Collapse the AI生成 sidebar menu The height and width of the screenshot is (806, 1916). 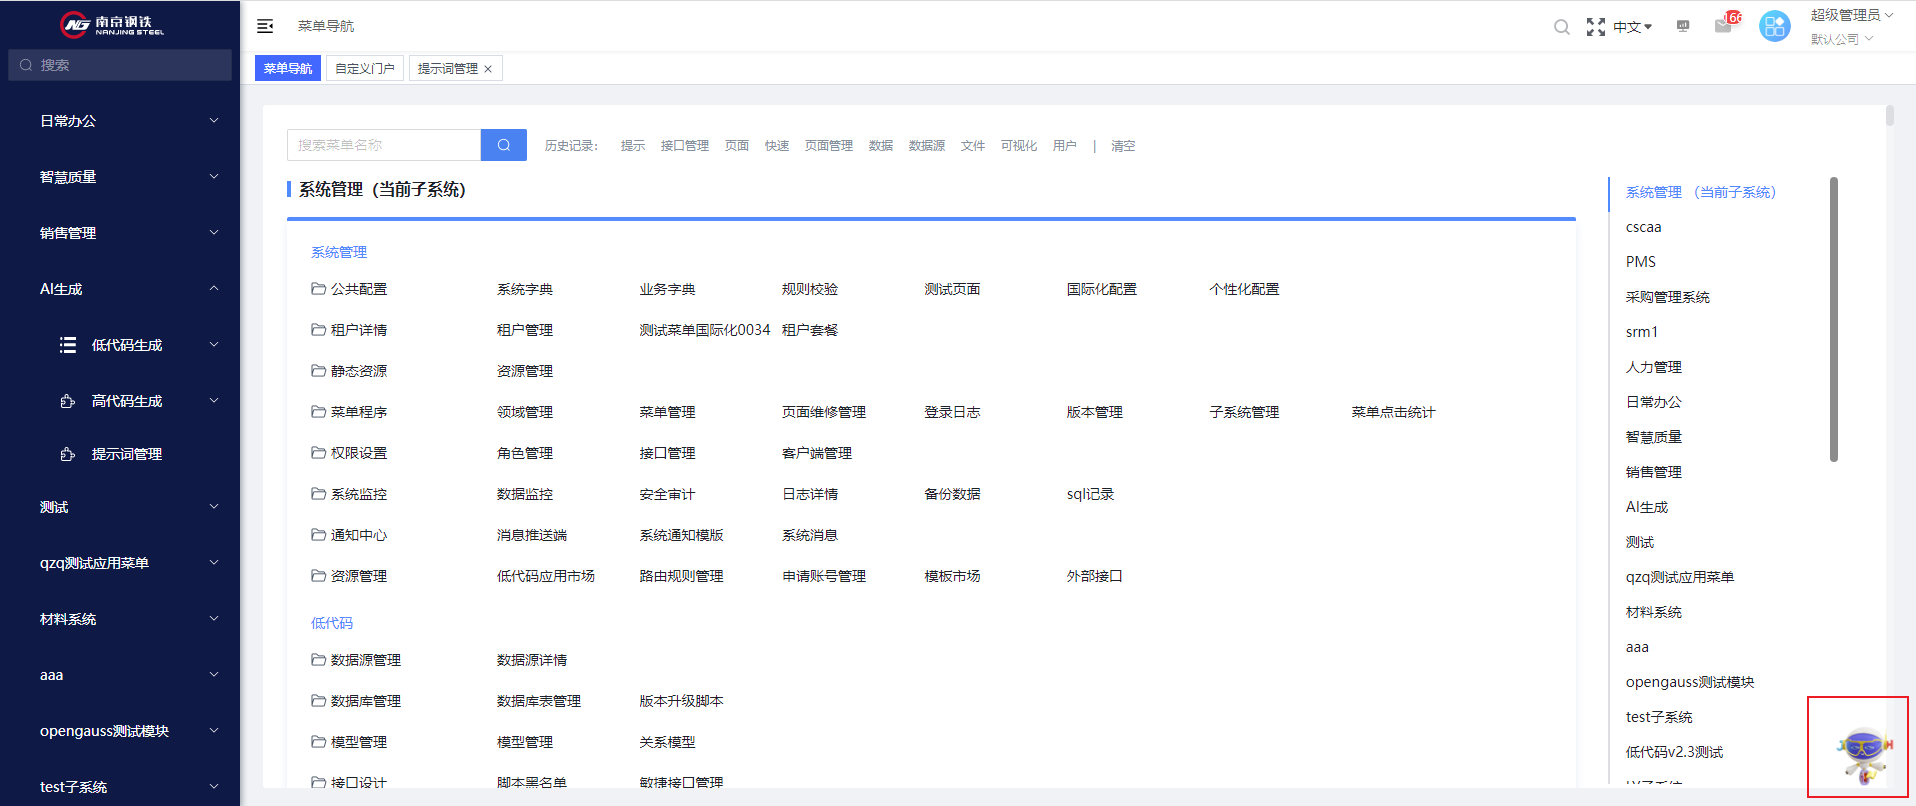click(x=120, y=289)
